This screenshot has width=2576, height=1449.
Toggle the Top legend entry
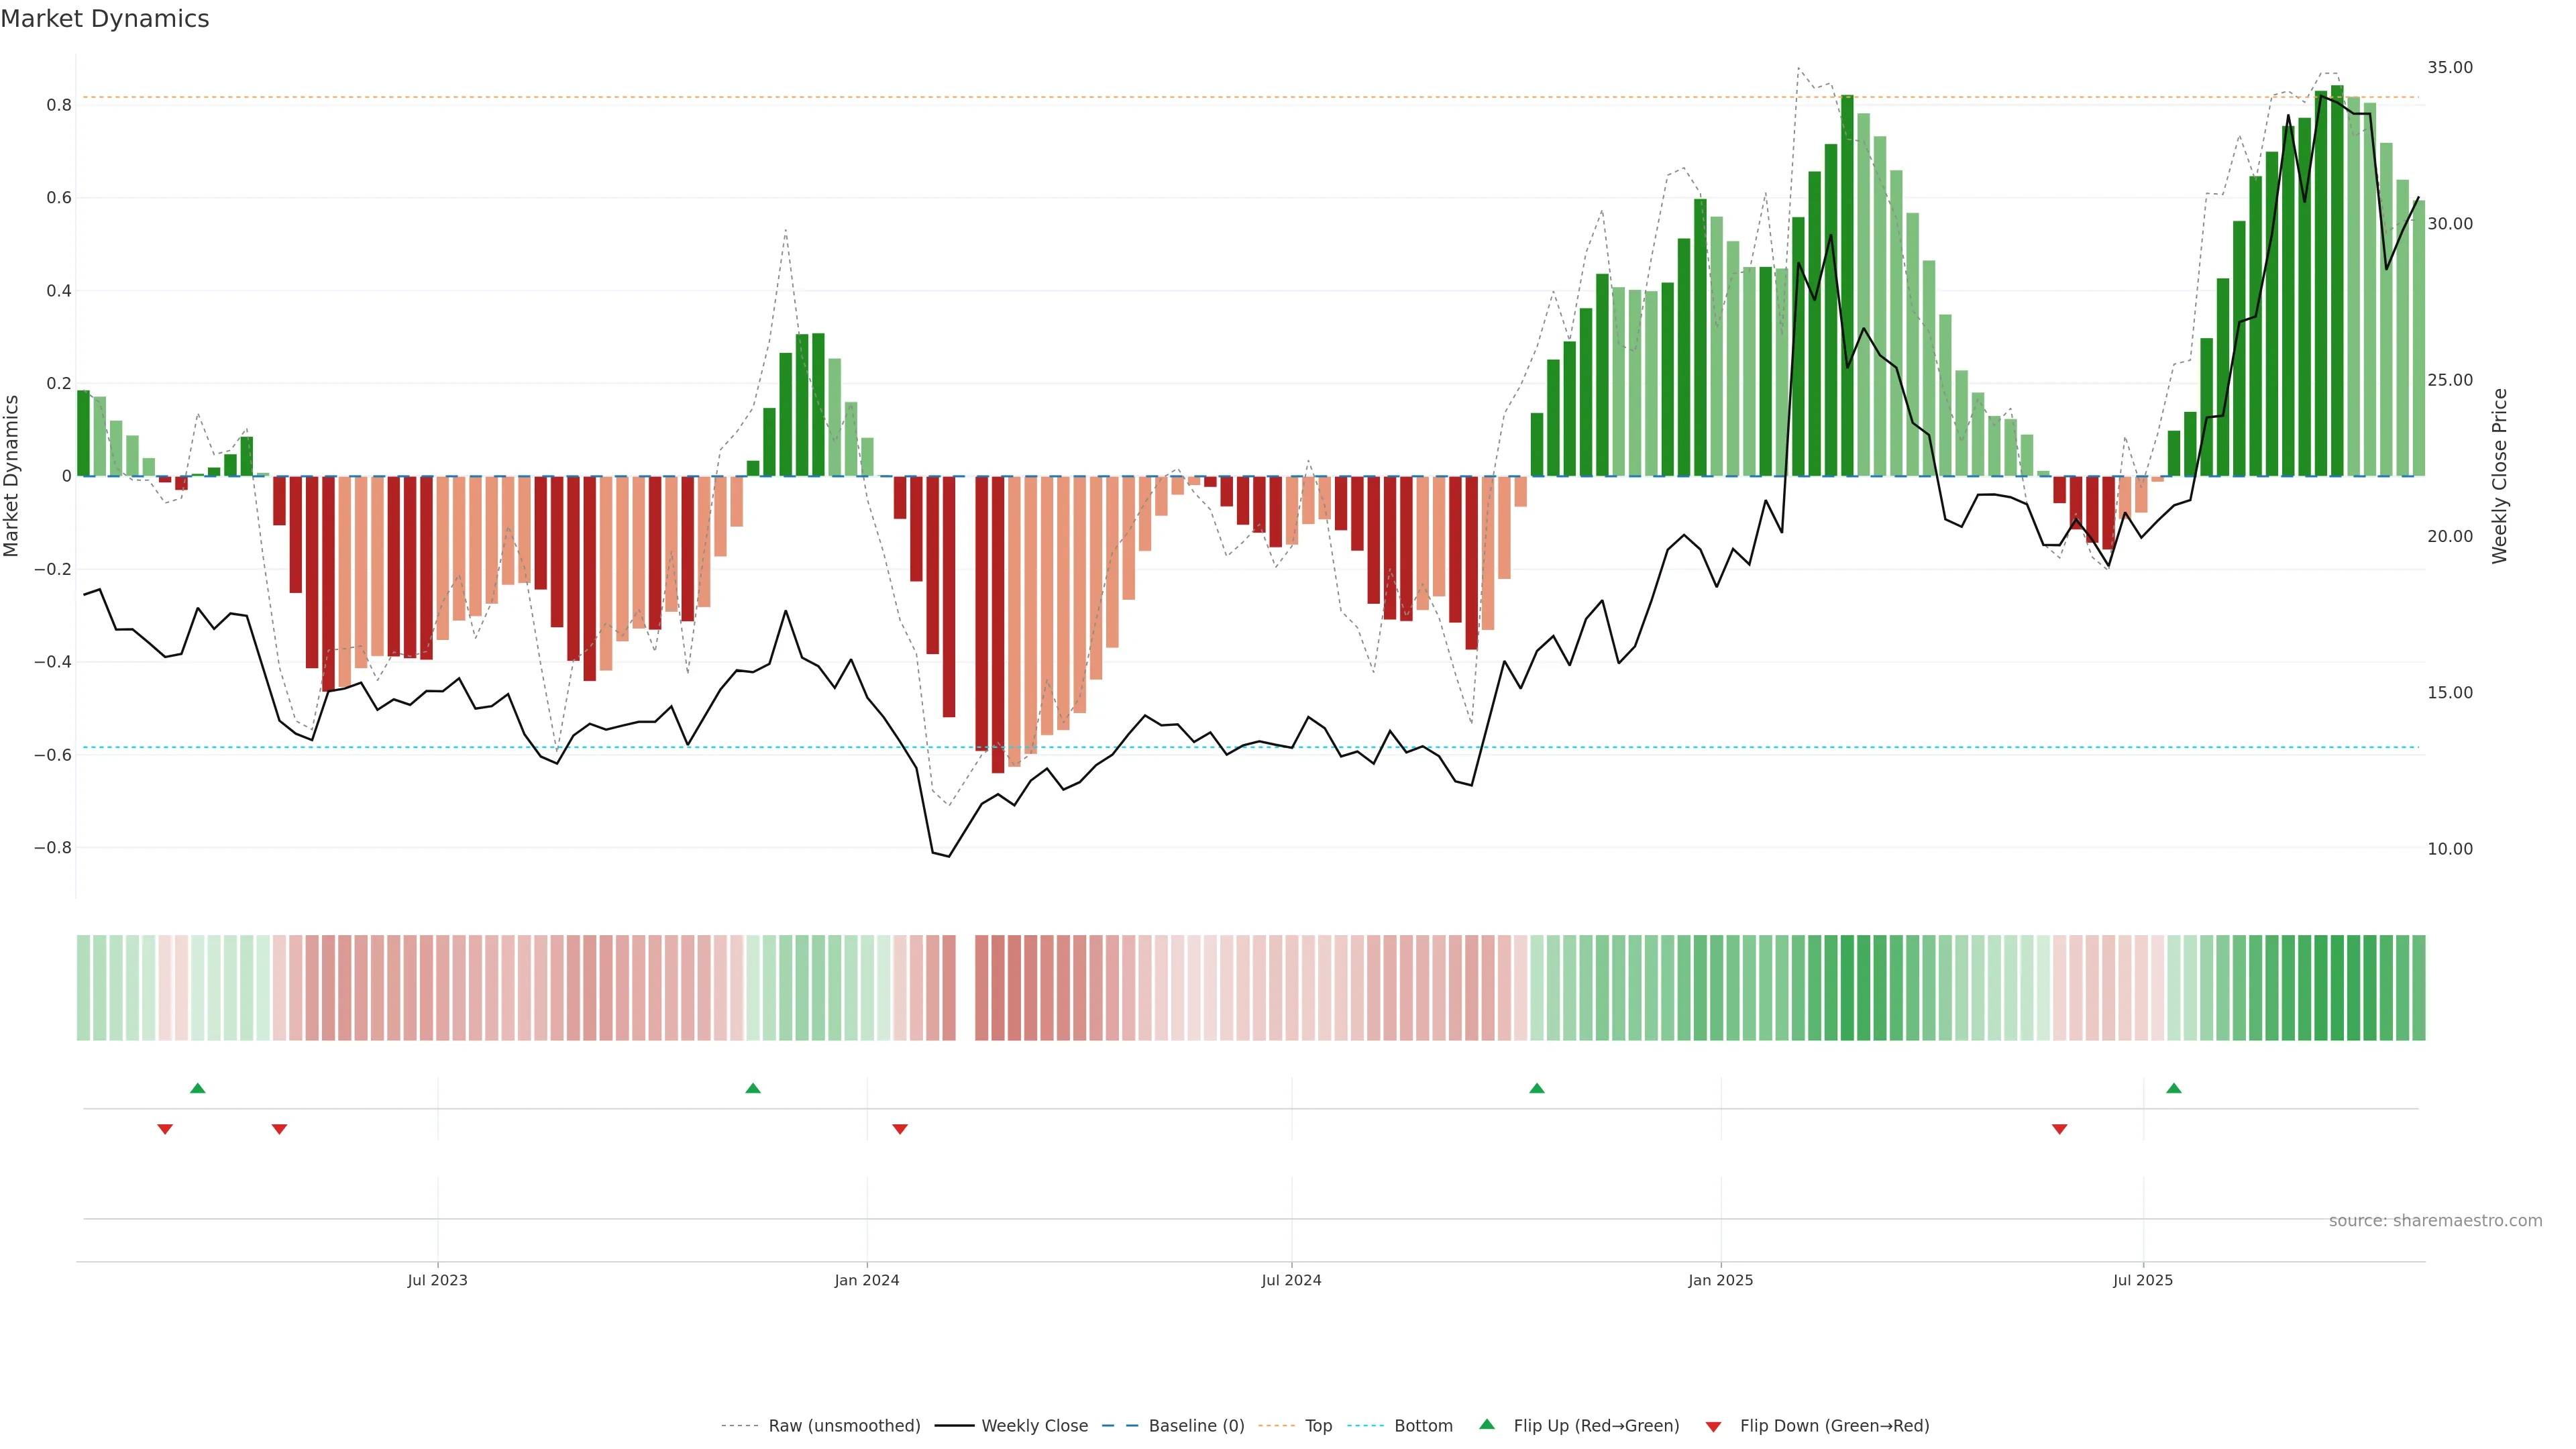pyautogui.click(x=1318, y=1425)
